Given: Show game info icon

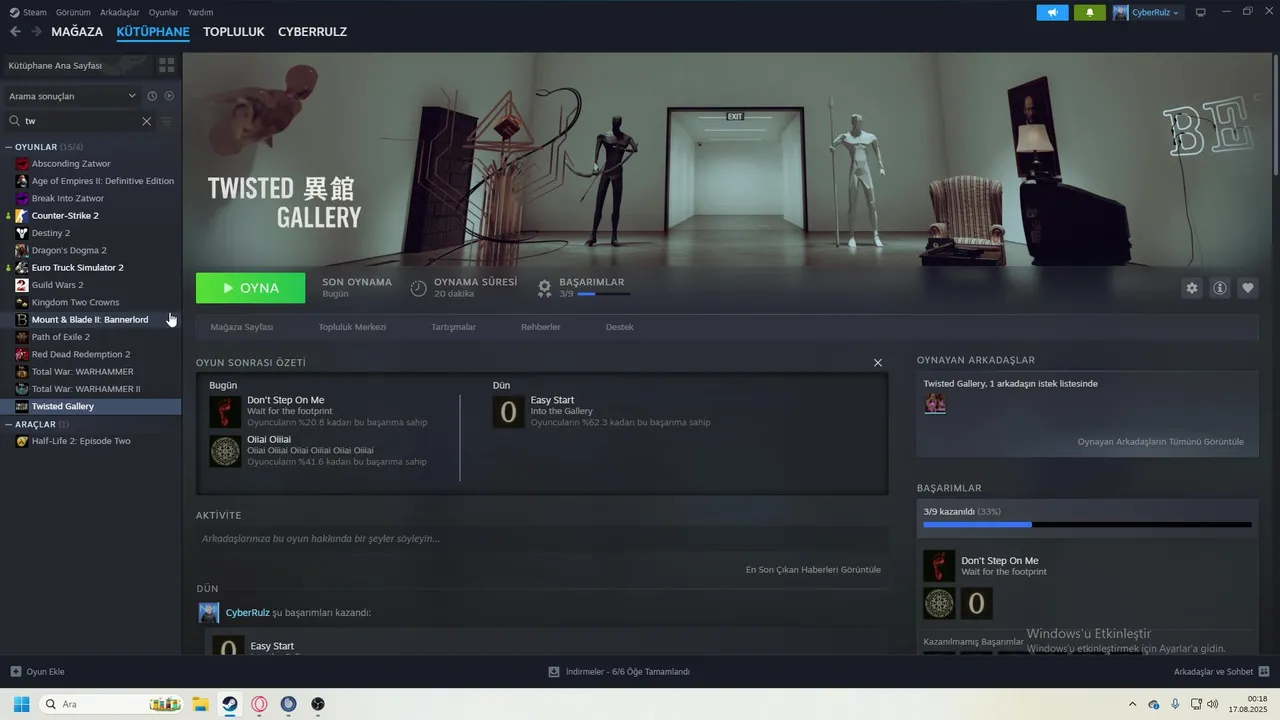Looking at the screenshot, I should pyautogui.click(x=1220, y=288).
